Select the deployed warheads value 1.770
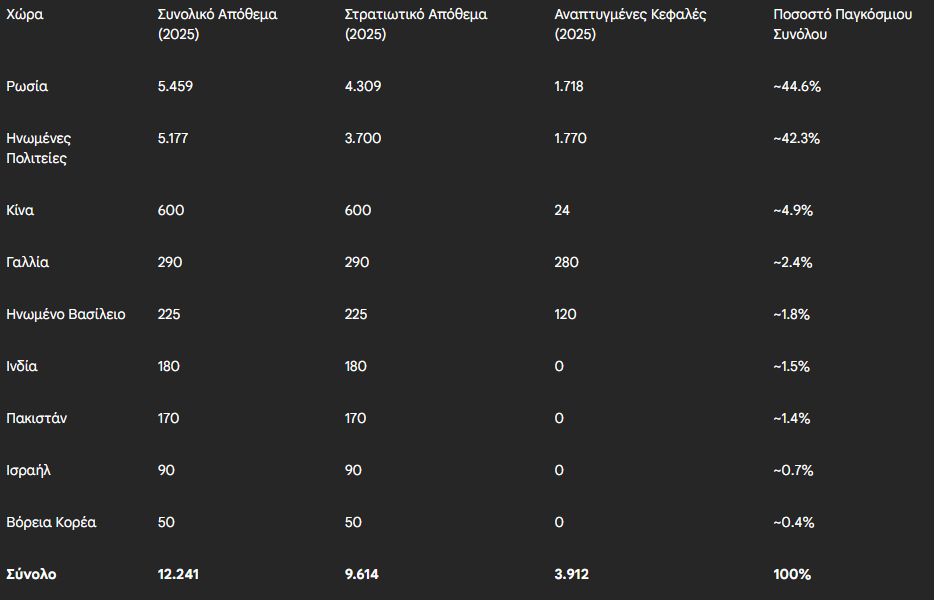The width and height of the screenshot is (934, 600). (x=570, y=138)
